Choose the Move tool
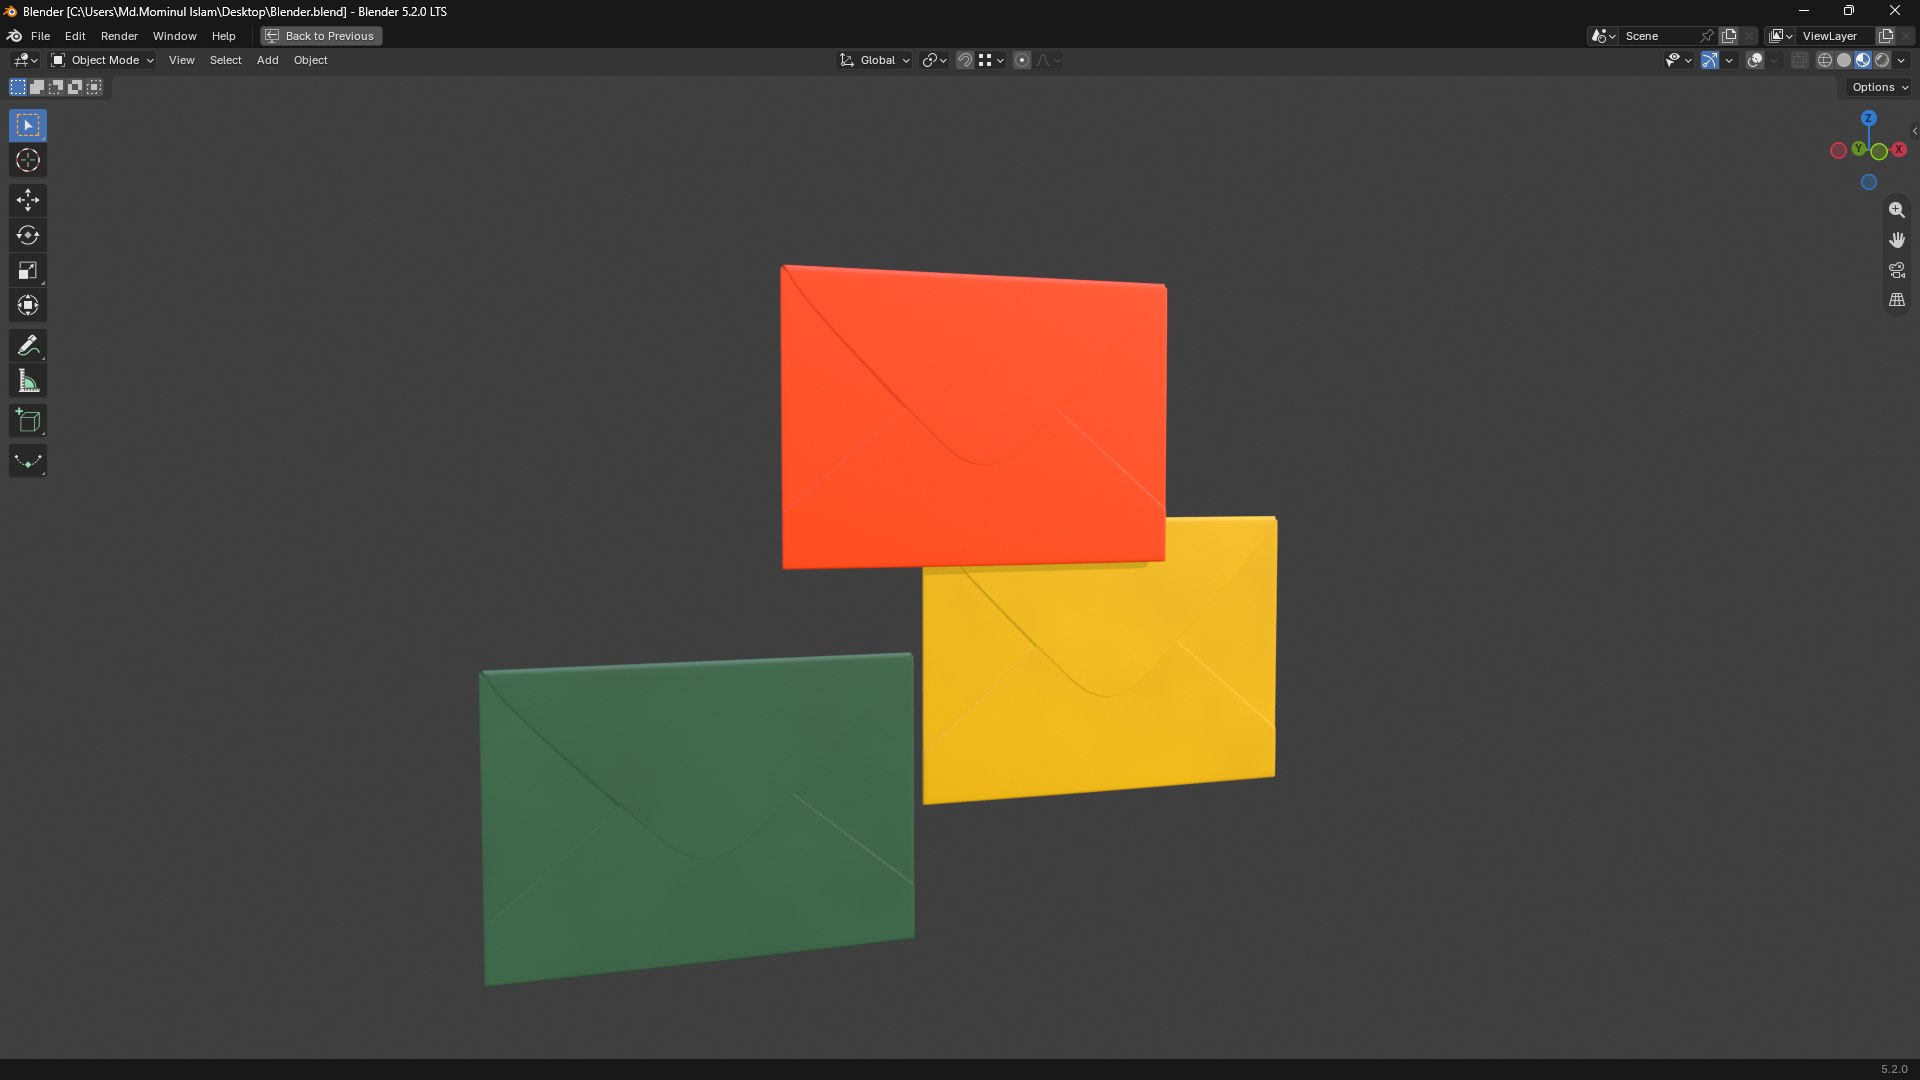The height and width of the screenshot is (1080, 1920). 28,201
